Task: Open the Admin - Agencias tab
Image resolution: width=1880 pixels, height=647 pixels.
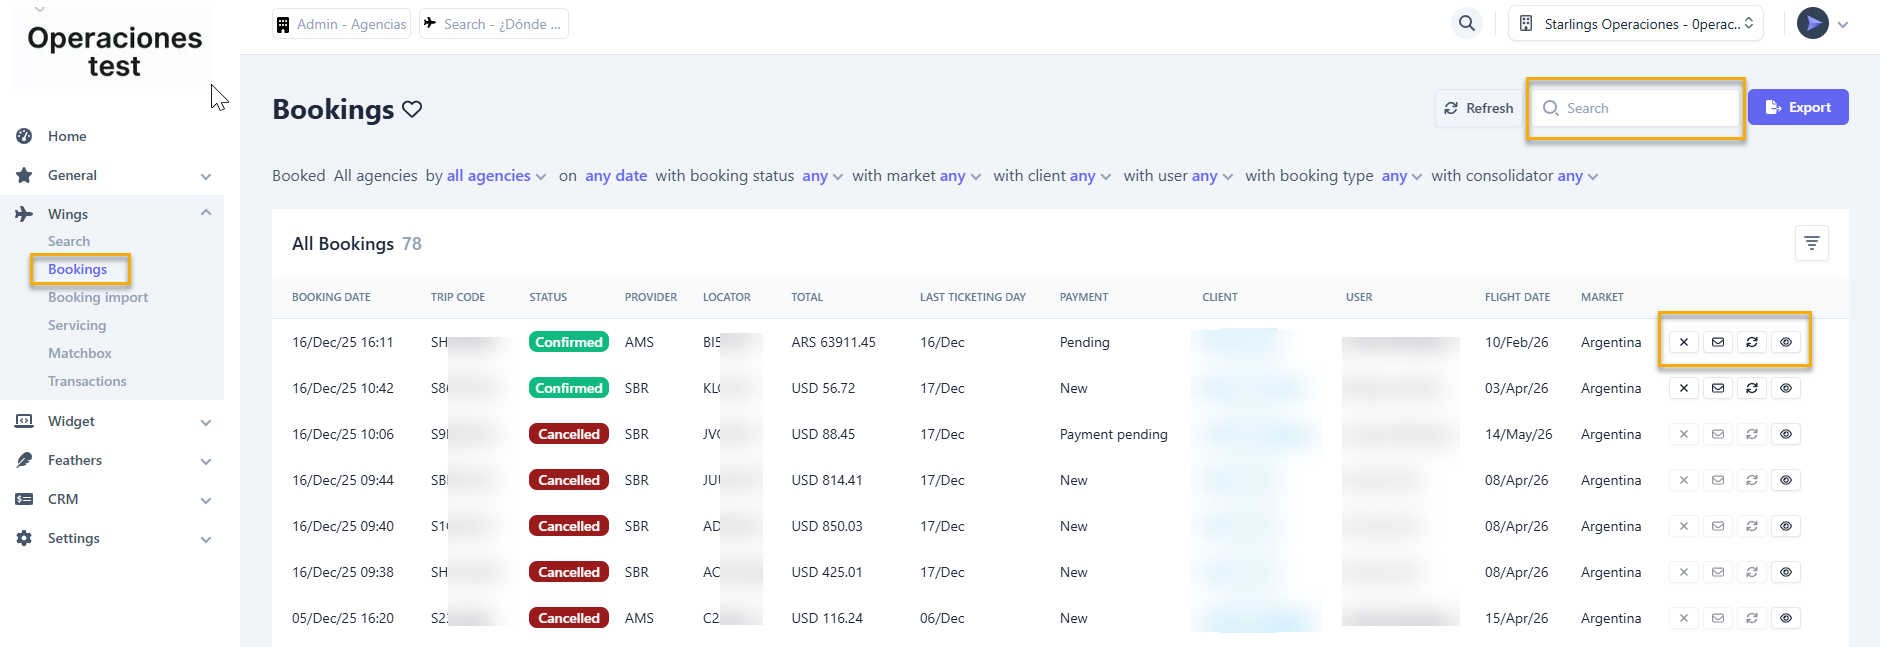Action: [342, 24]
